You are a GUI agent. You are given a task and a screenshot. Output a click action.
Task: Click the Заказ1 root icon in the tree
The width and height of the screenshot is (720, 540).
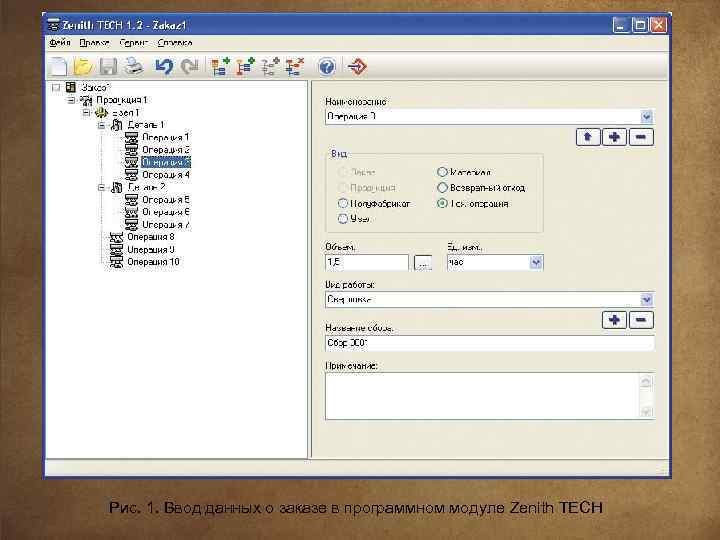tap(70, 87)
